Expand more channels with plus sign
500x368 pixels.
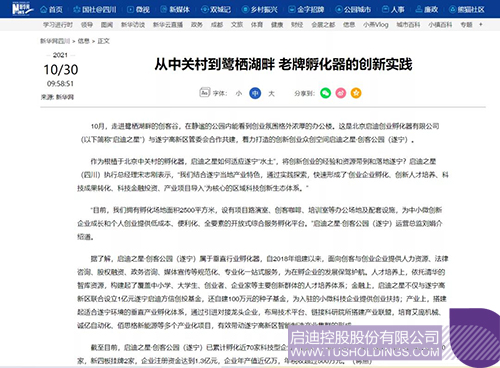tap(481, 24)
